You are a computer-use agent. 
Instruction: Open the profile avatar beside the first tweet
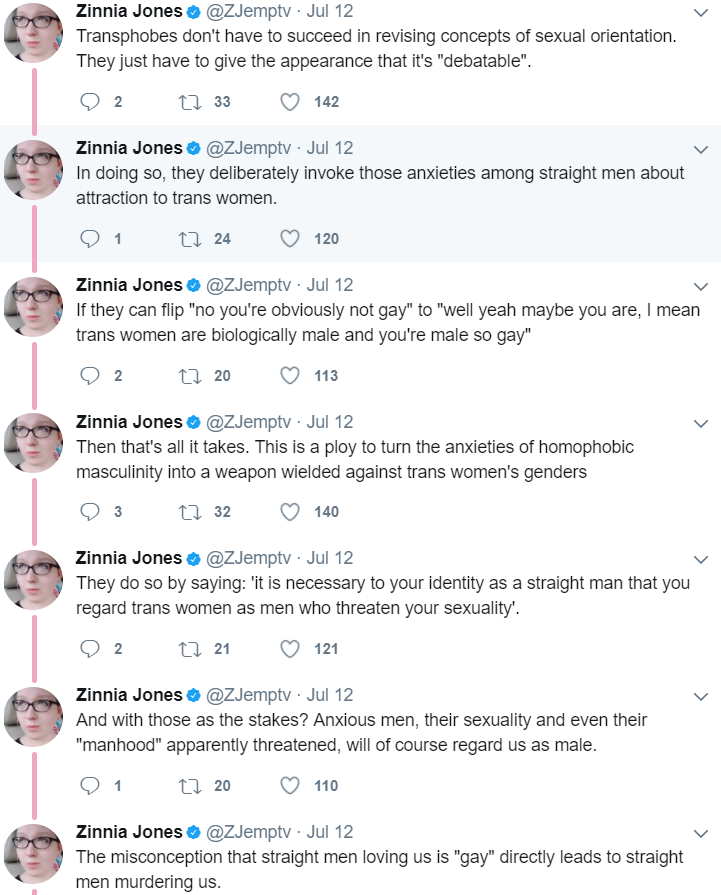pyautogui.click(x=34, y=33)
